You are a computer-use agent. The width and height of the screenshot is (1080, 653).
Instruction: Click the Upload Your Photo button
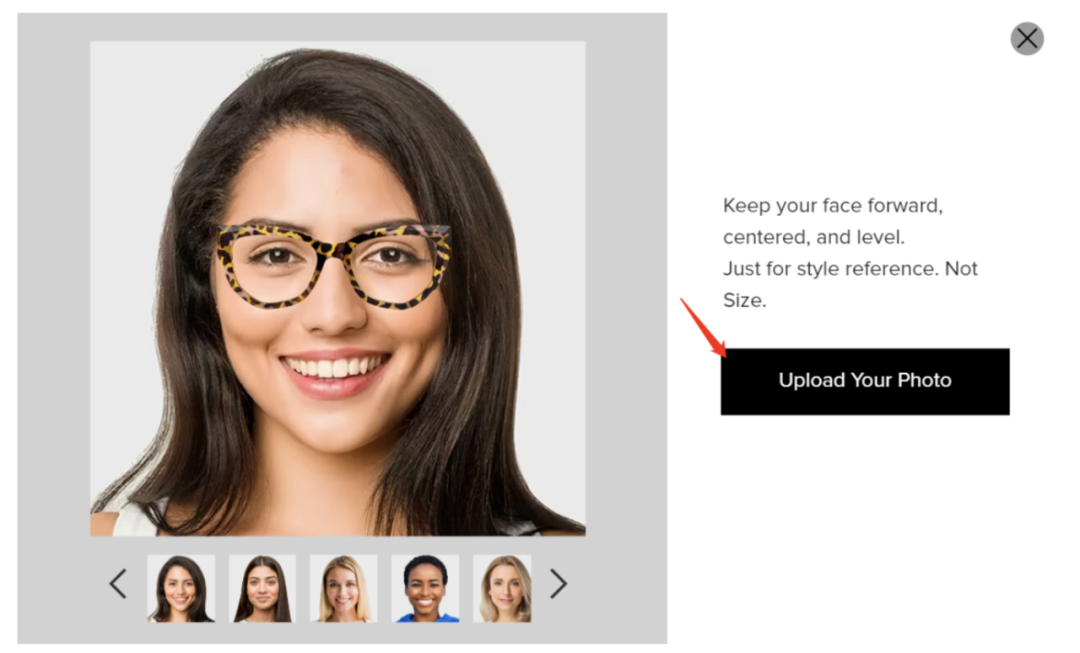click(x=865, y=382)
